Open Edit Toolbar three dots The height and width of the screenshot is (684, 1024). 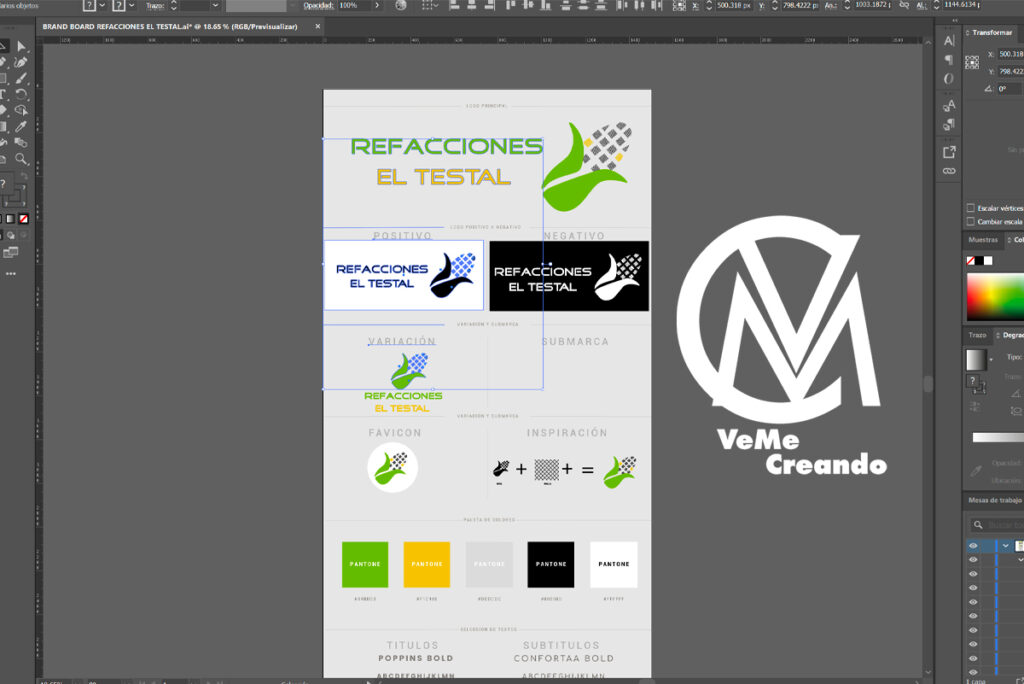[x=10, y=274]
